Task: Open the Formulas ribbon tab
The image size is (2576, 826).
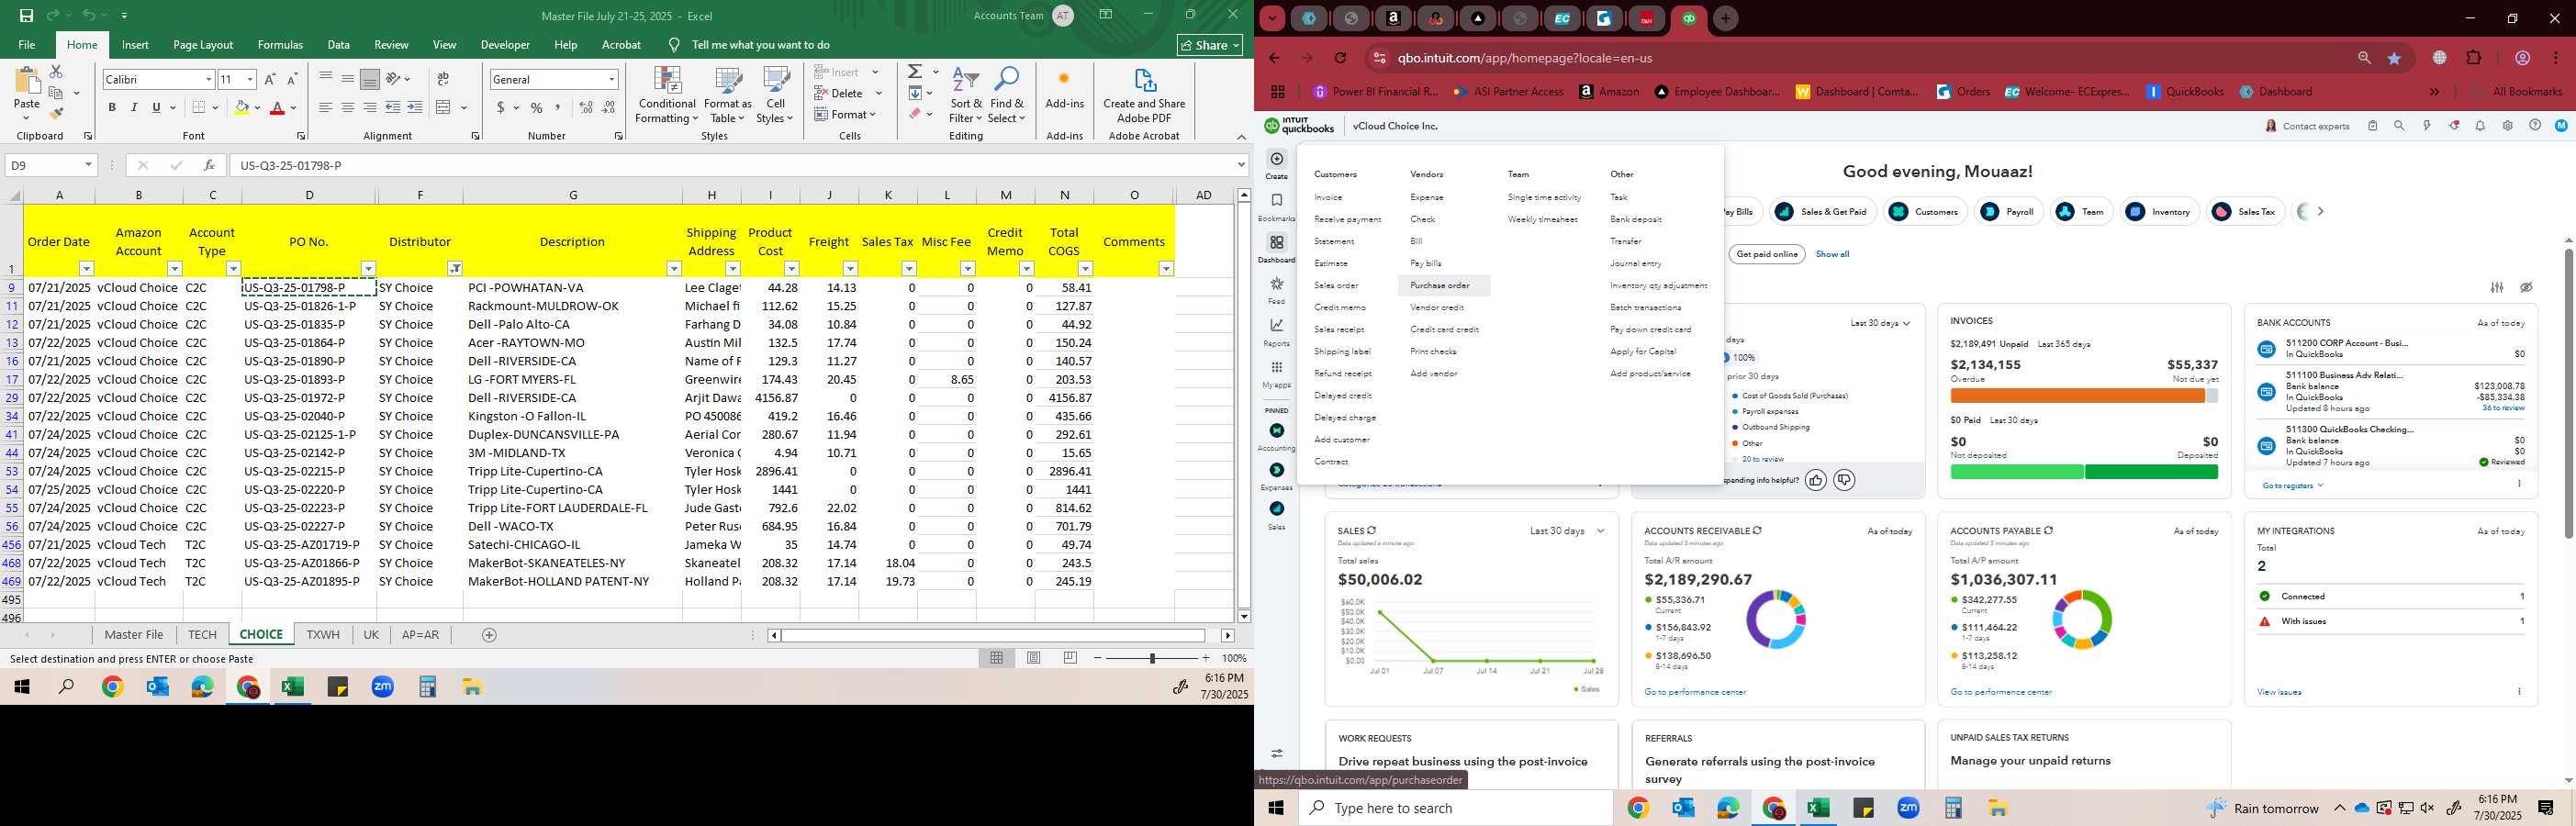Action: [280, 45]
